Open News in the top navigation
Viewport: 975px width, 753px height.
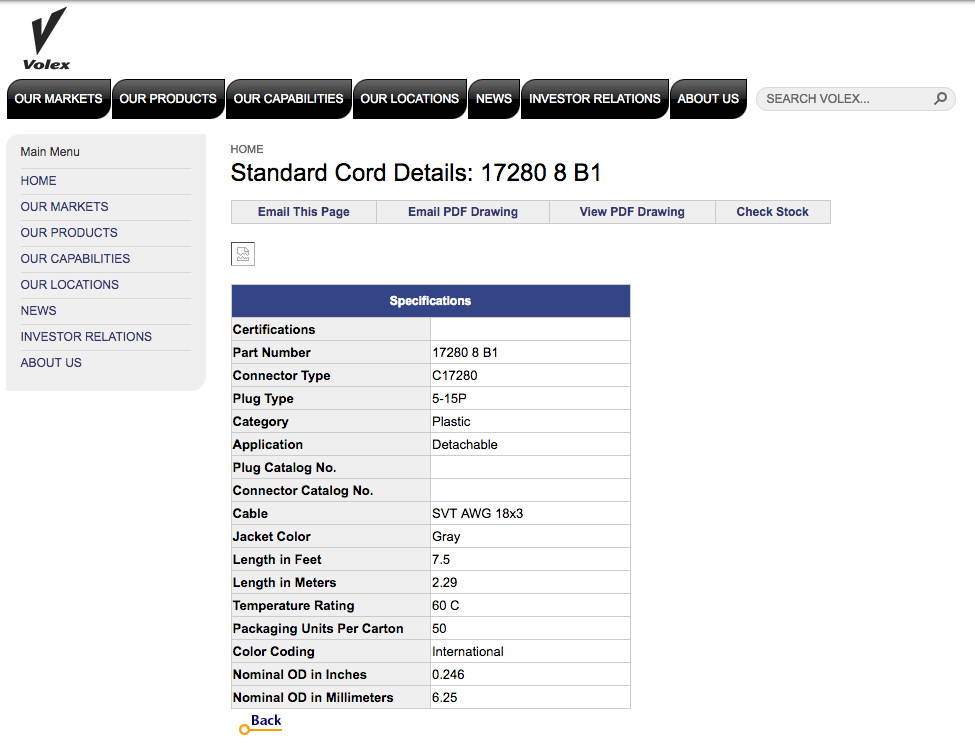[493, 99]
